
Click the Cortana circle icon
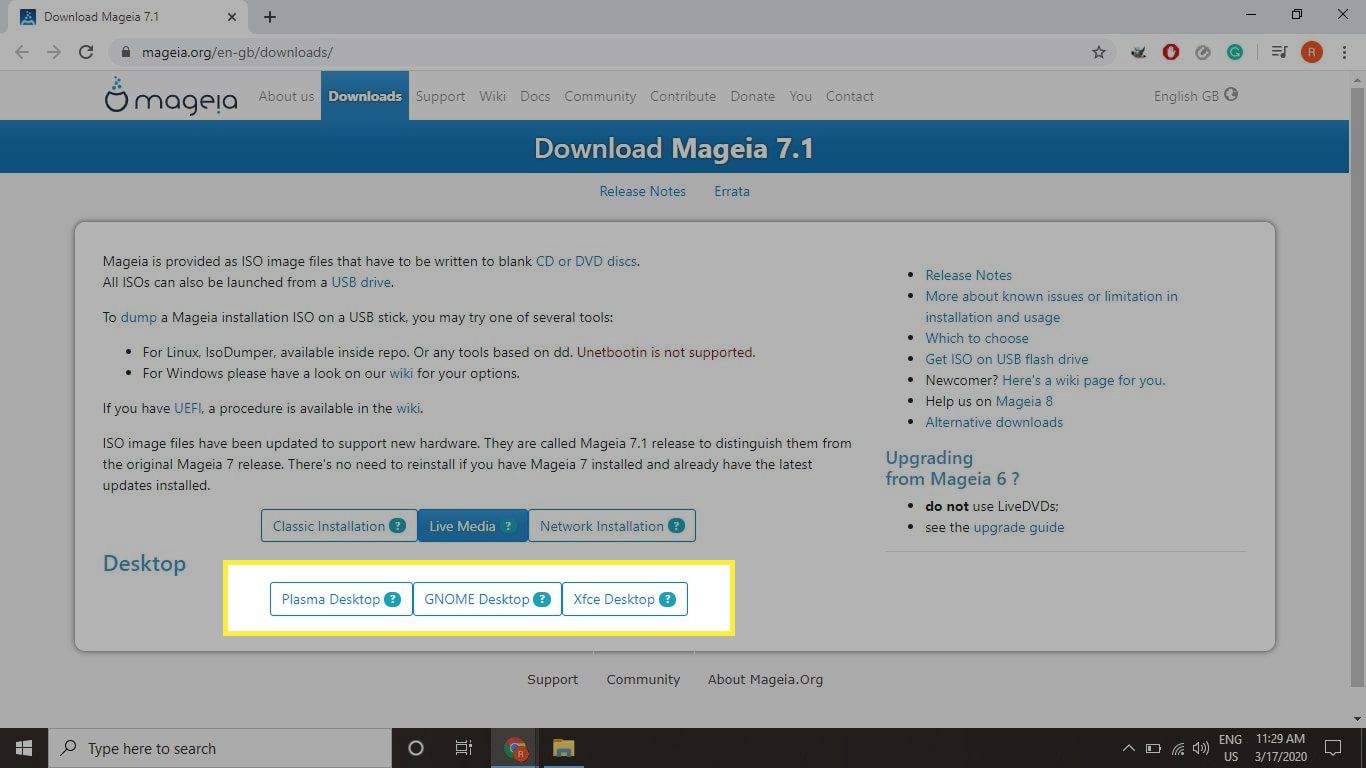[416, 748]
